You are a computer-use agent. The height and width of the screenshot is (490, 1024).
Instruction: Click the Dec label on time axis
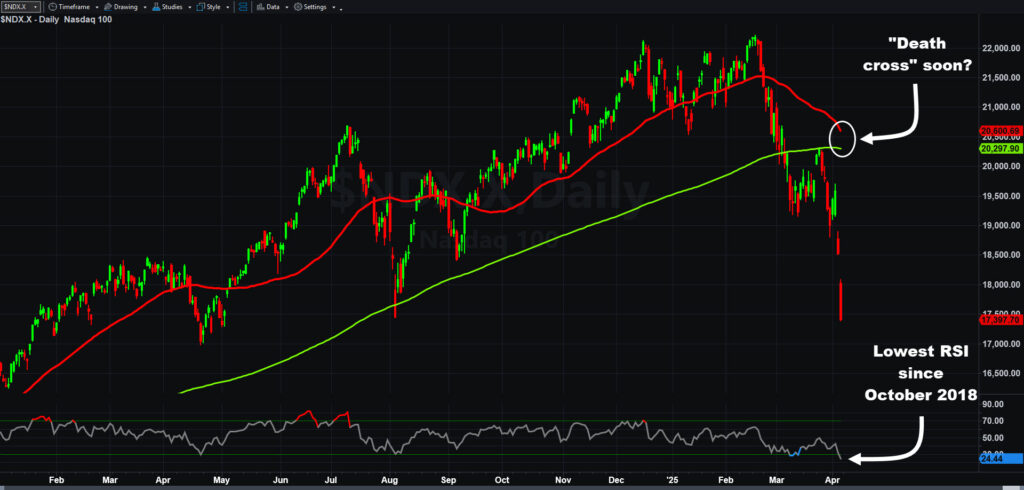click(x=615, y=479)
